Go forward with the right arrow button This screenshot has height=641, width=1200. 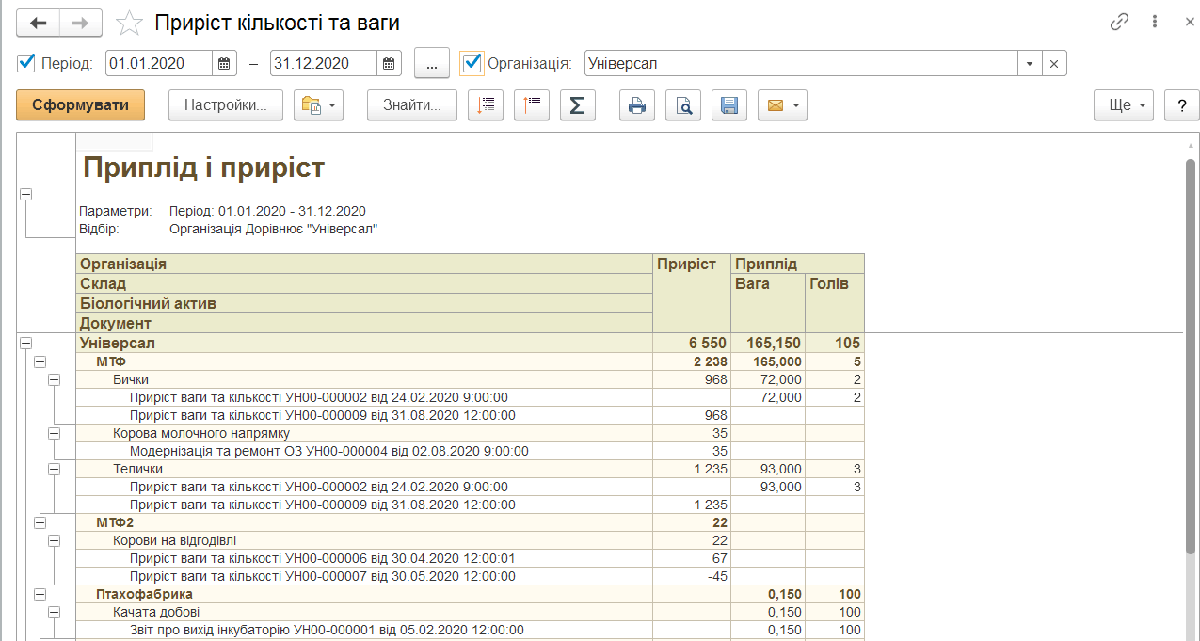pyautogui.click(x=81, y=22)
